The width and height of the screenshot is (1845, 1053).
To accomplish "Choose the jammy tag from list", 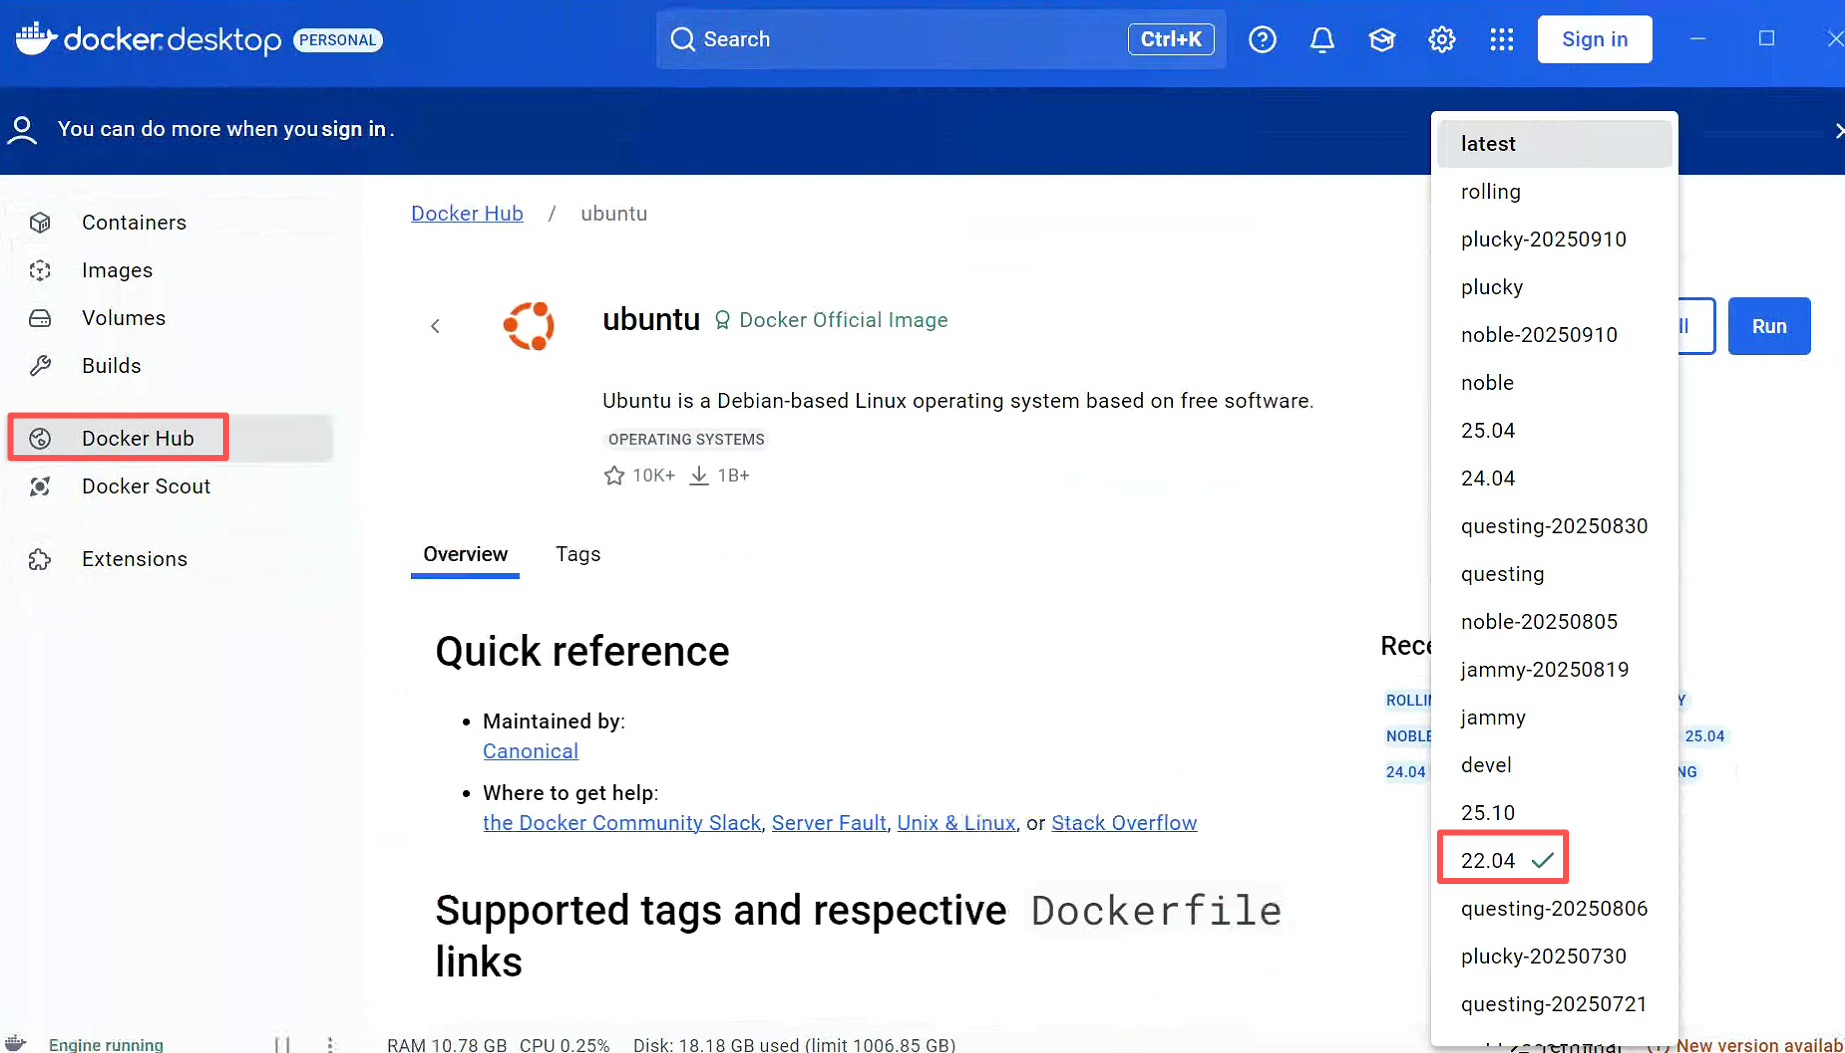I will pyautogui.click(x=1554, y=717).
